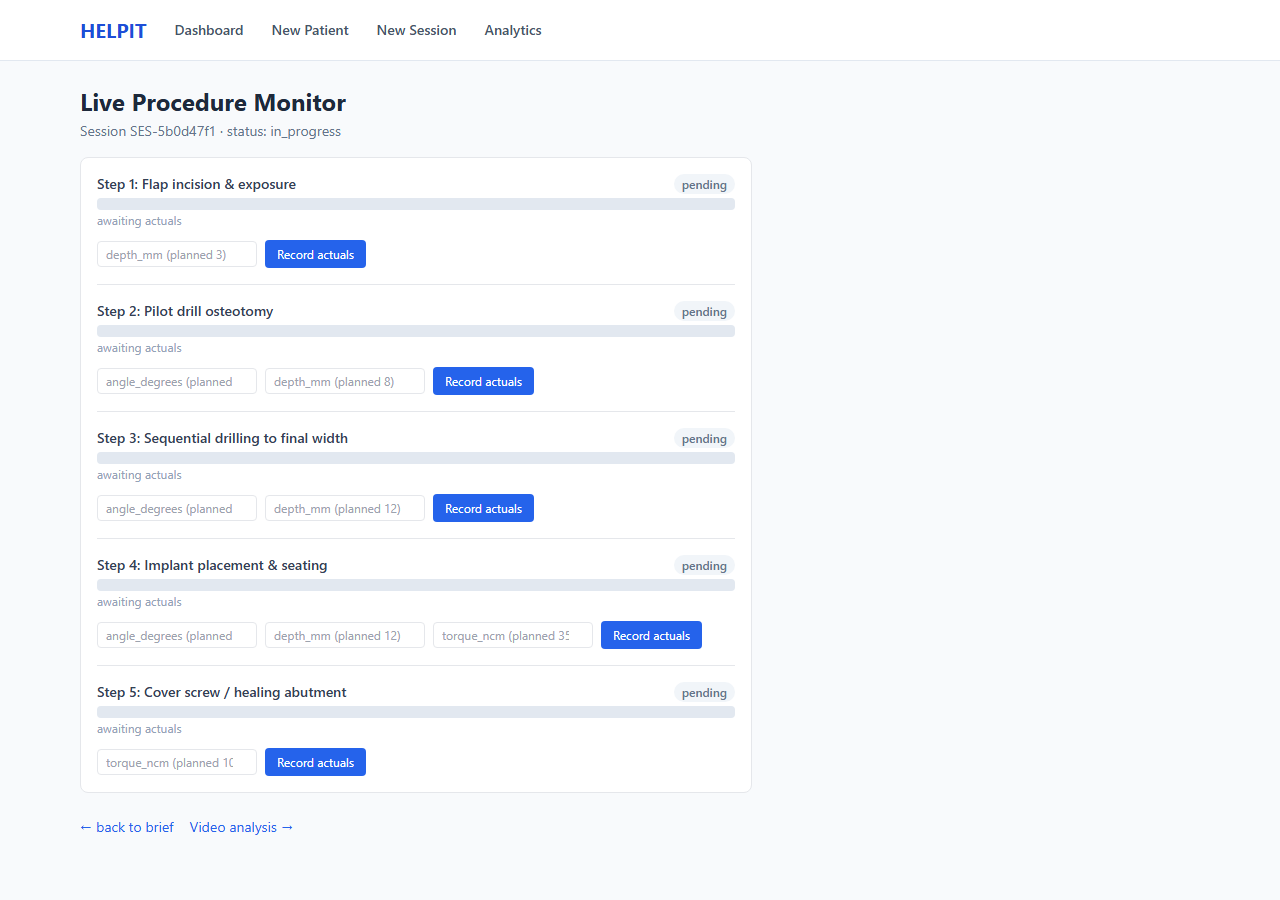
Task: Follow the back to brief link
Action: click(127, 827)
